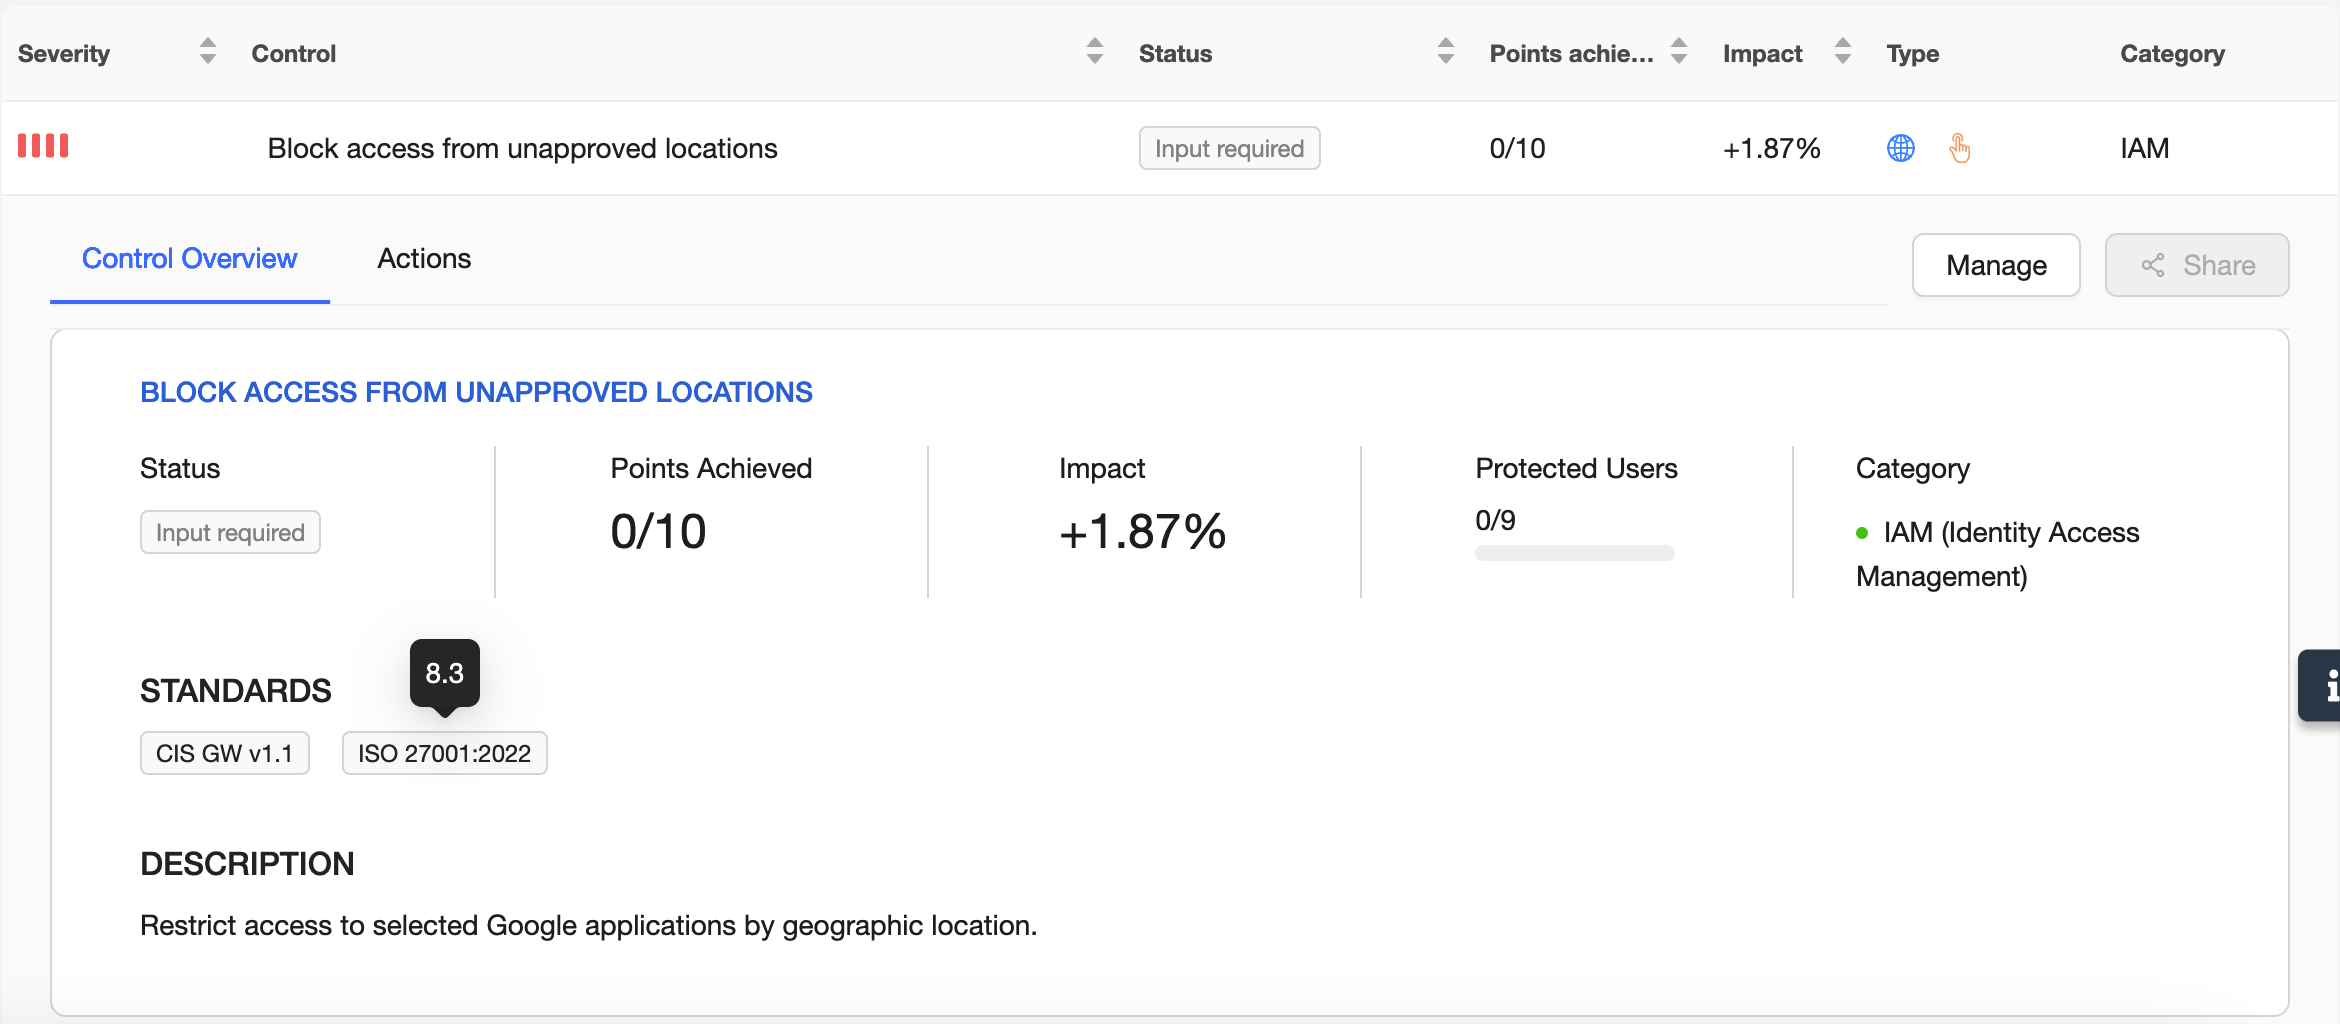Click the CIS GW v1.1 standard tag
The height and width of the screenshot is (1024, 2340).
coord(224,753)
